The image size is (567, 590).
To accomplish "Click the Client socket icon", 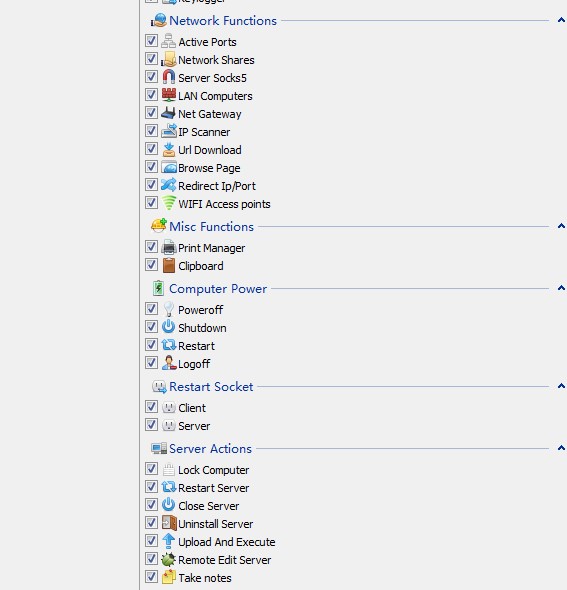I will pos(168,407).
